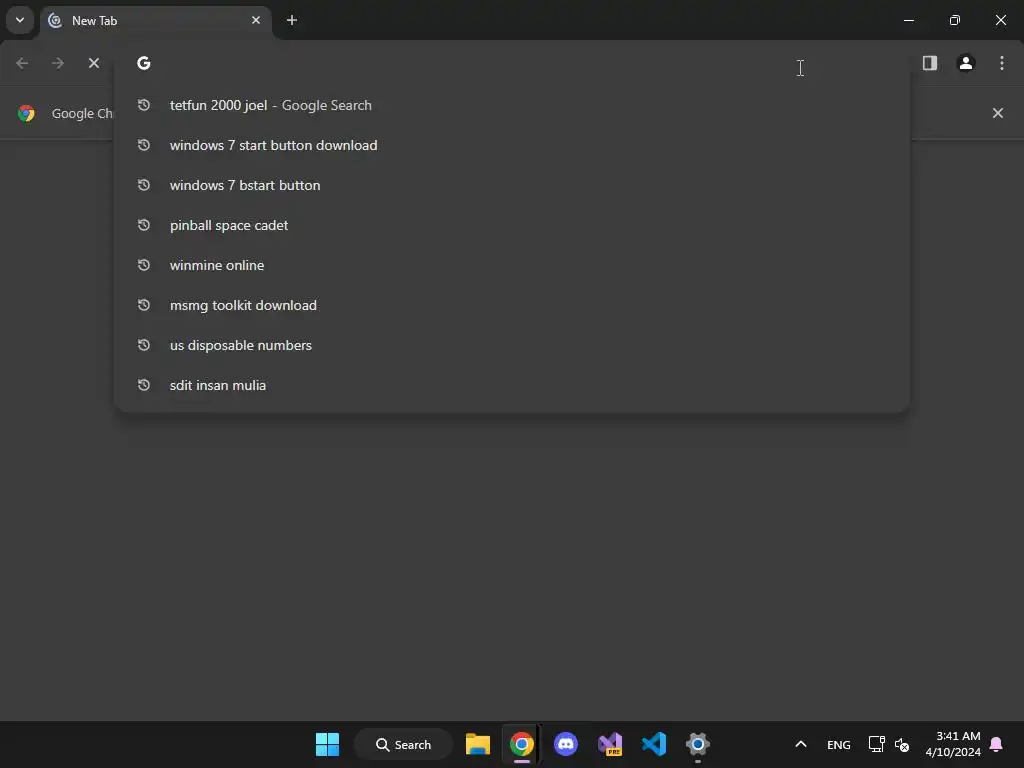Choose sdit insan mulia suggestion
The image size is (1024, 768).
click(512, 385)
